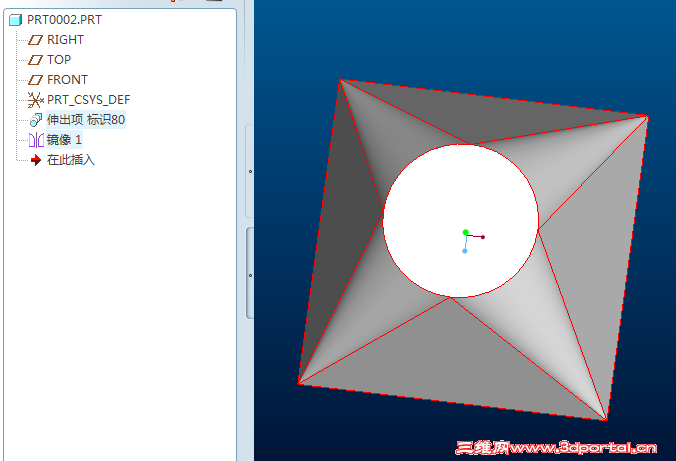Click the TOP datum plane icon

pyautogui.click(x=35, y=60)
